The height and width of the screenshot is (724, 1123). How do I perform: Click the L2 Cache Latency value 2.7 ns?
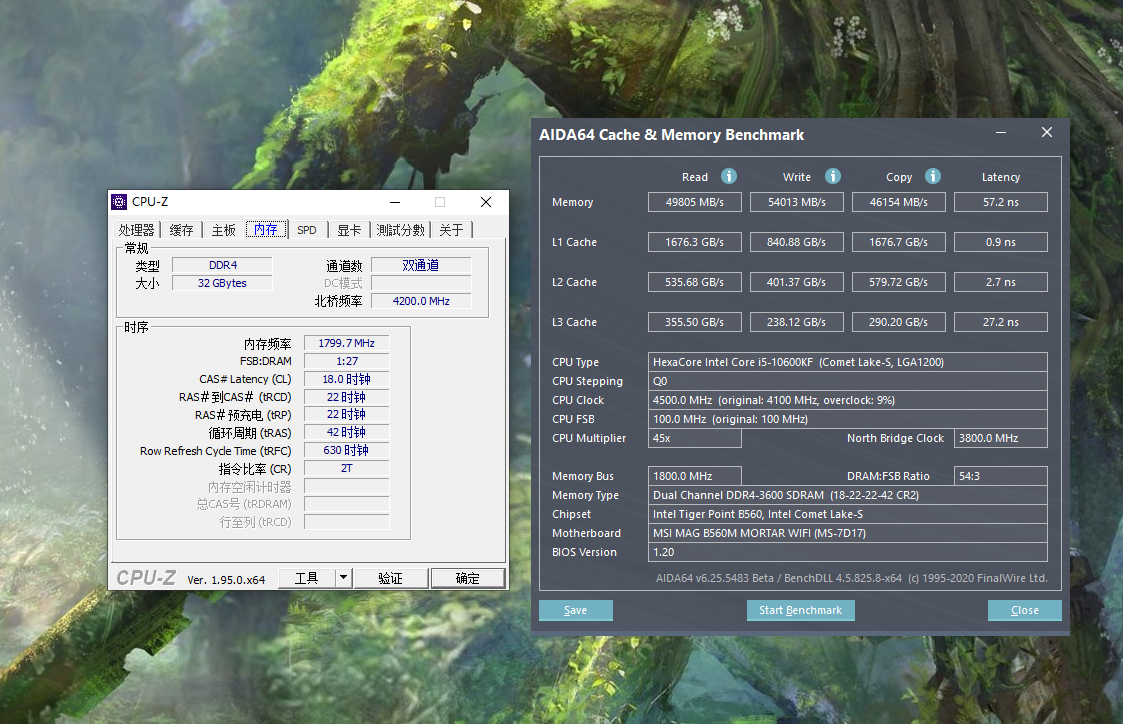(1001, 282)
